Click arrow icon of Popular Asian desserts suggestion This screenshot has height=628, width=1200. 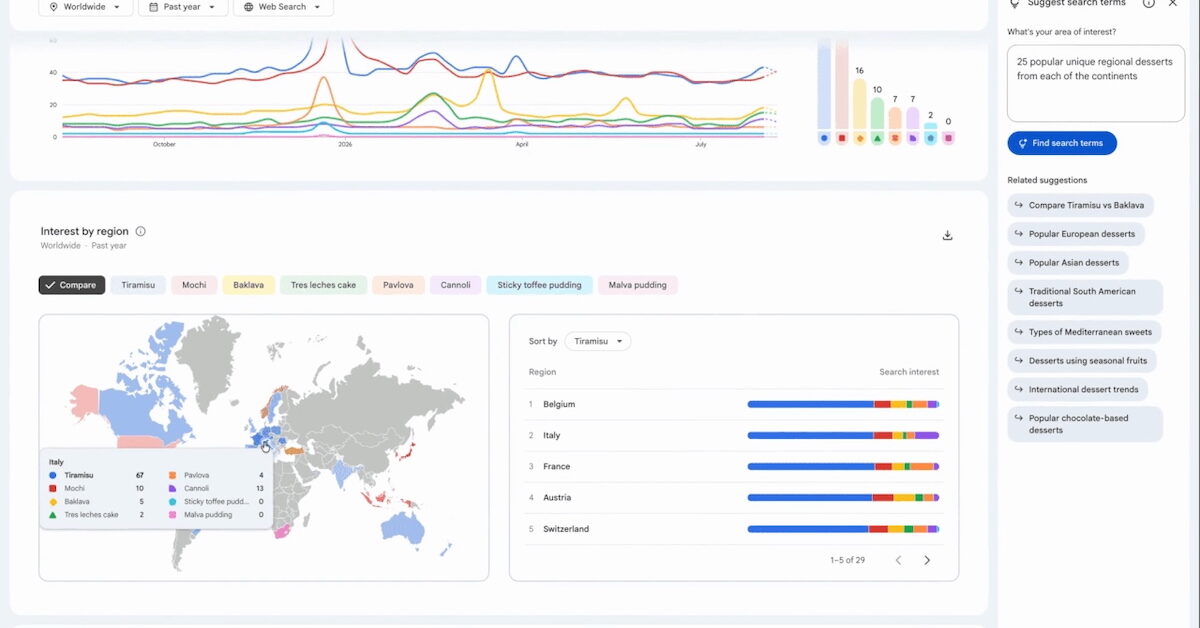tap(1019, 263)
